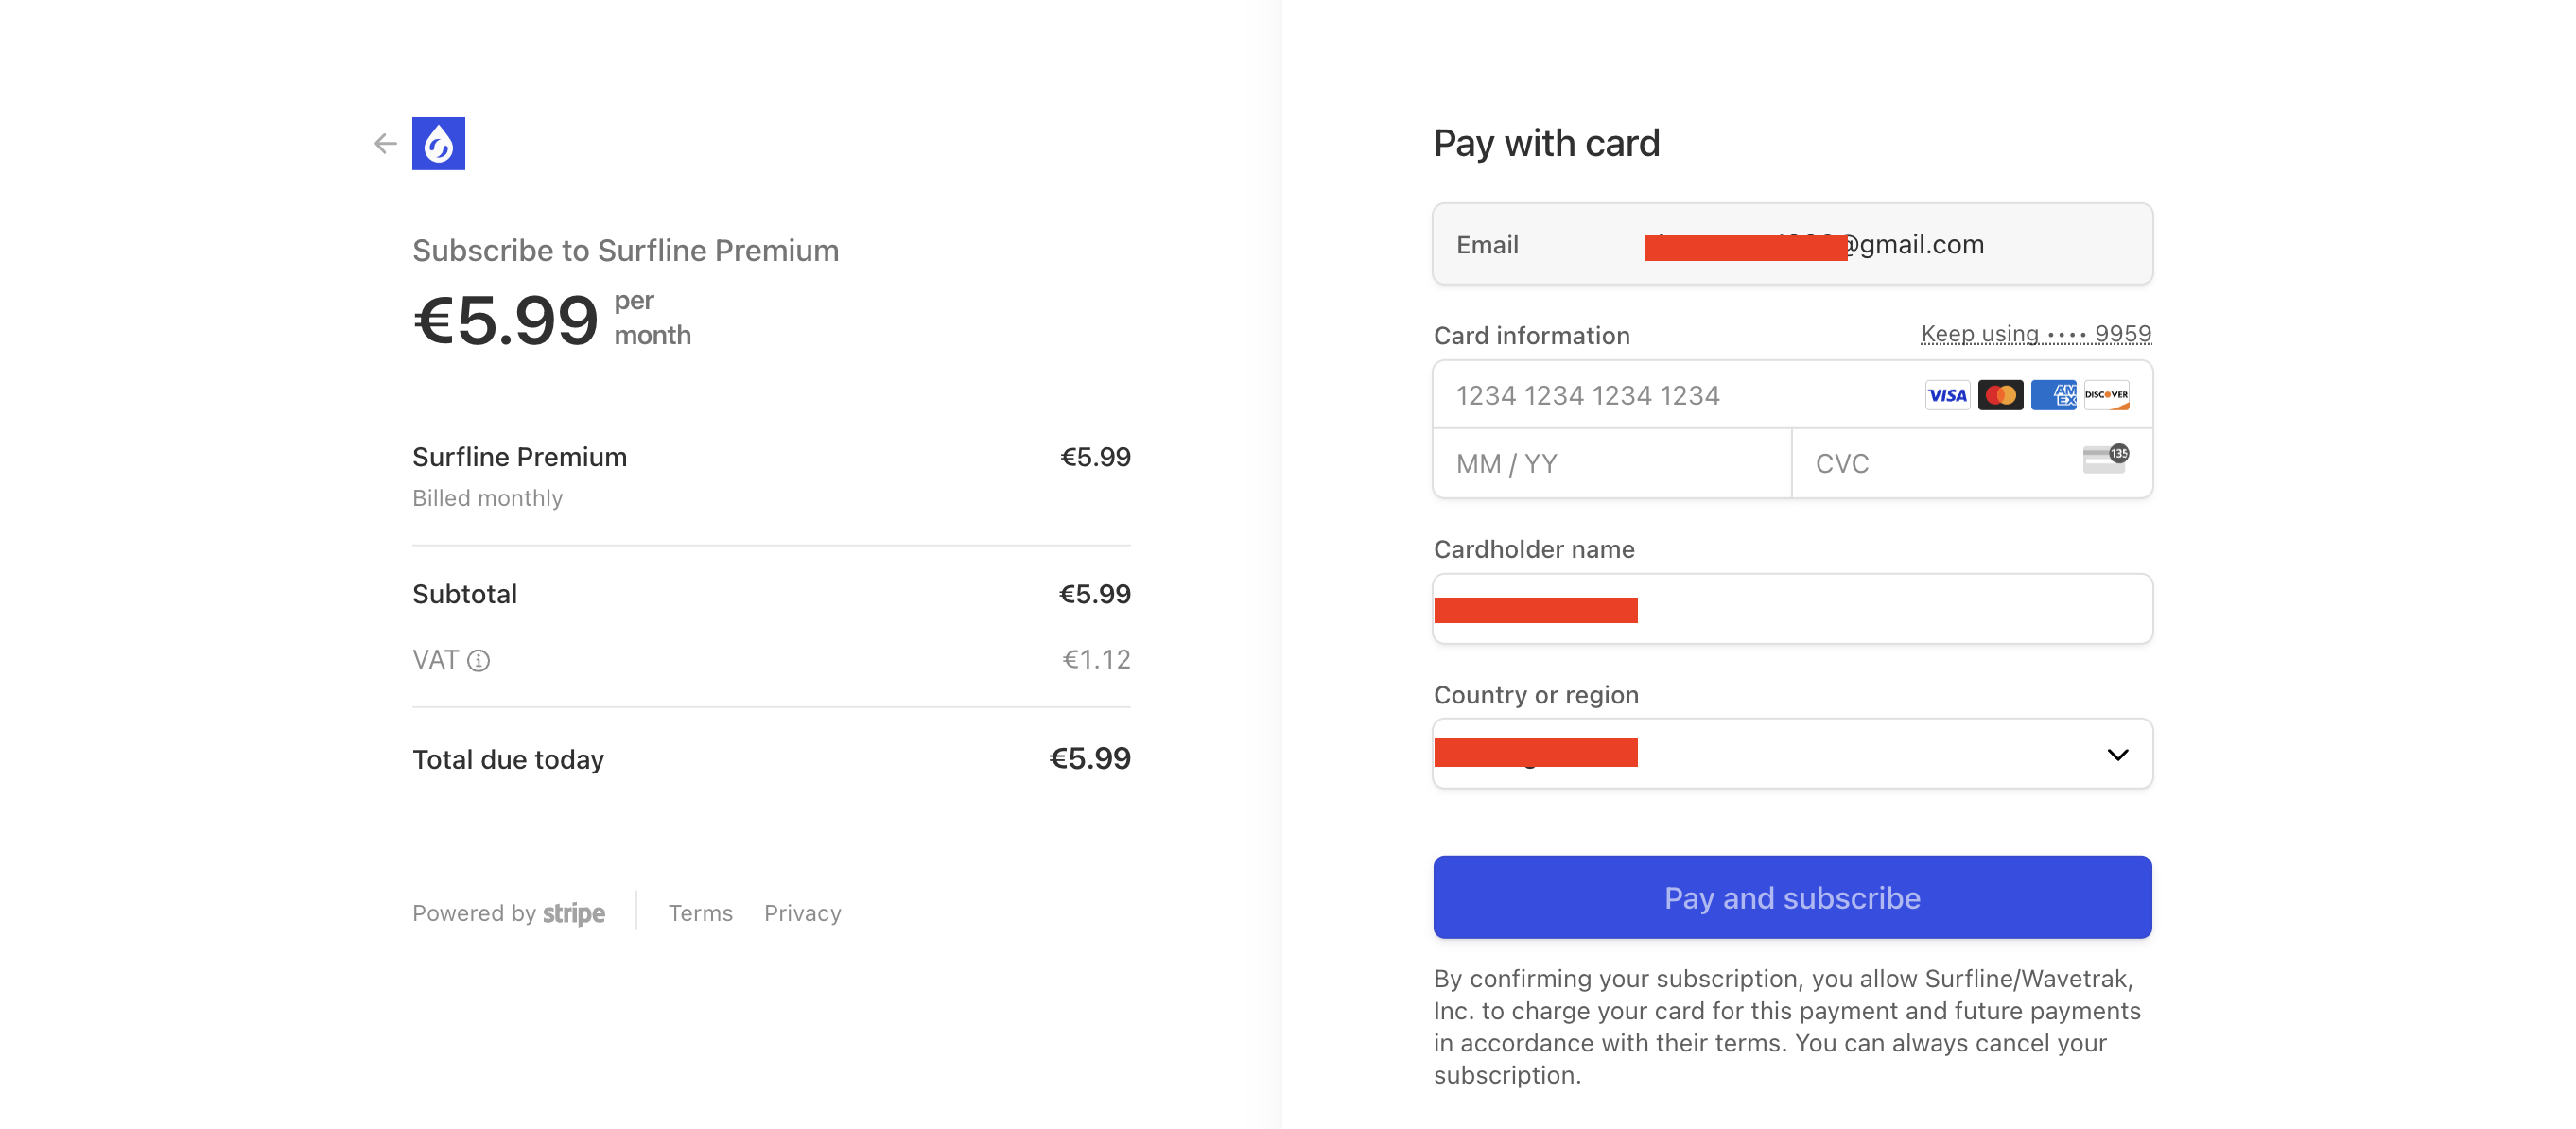This screenshot has height=1129, width=2576.
Task: Focus the Cardholder name field
Action: coord(1792,609)
